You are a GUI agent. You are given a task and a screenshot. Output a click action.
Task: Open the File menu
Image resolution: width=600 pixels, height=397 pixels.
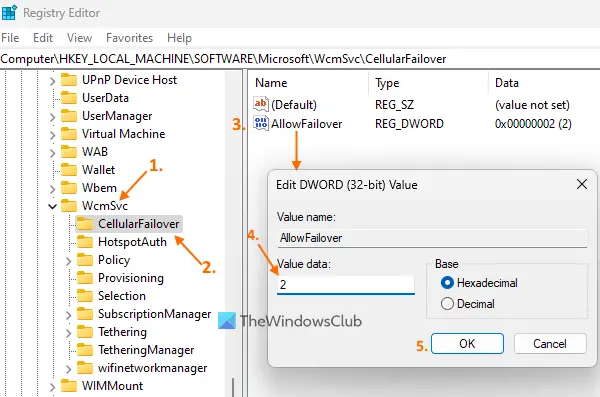pyautogui.click(x=10, y=38)
